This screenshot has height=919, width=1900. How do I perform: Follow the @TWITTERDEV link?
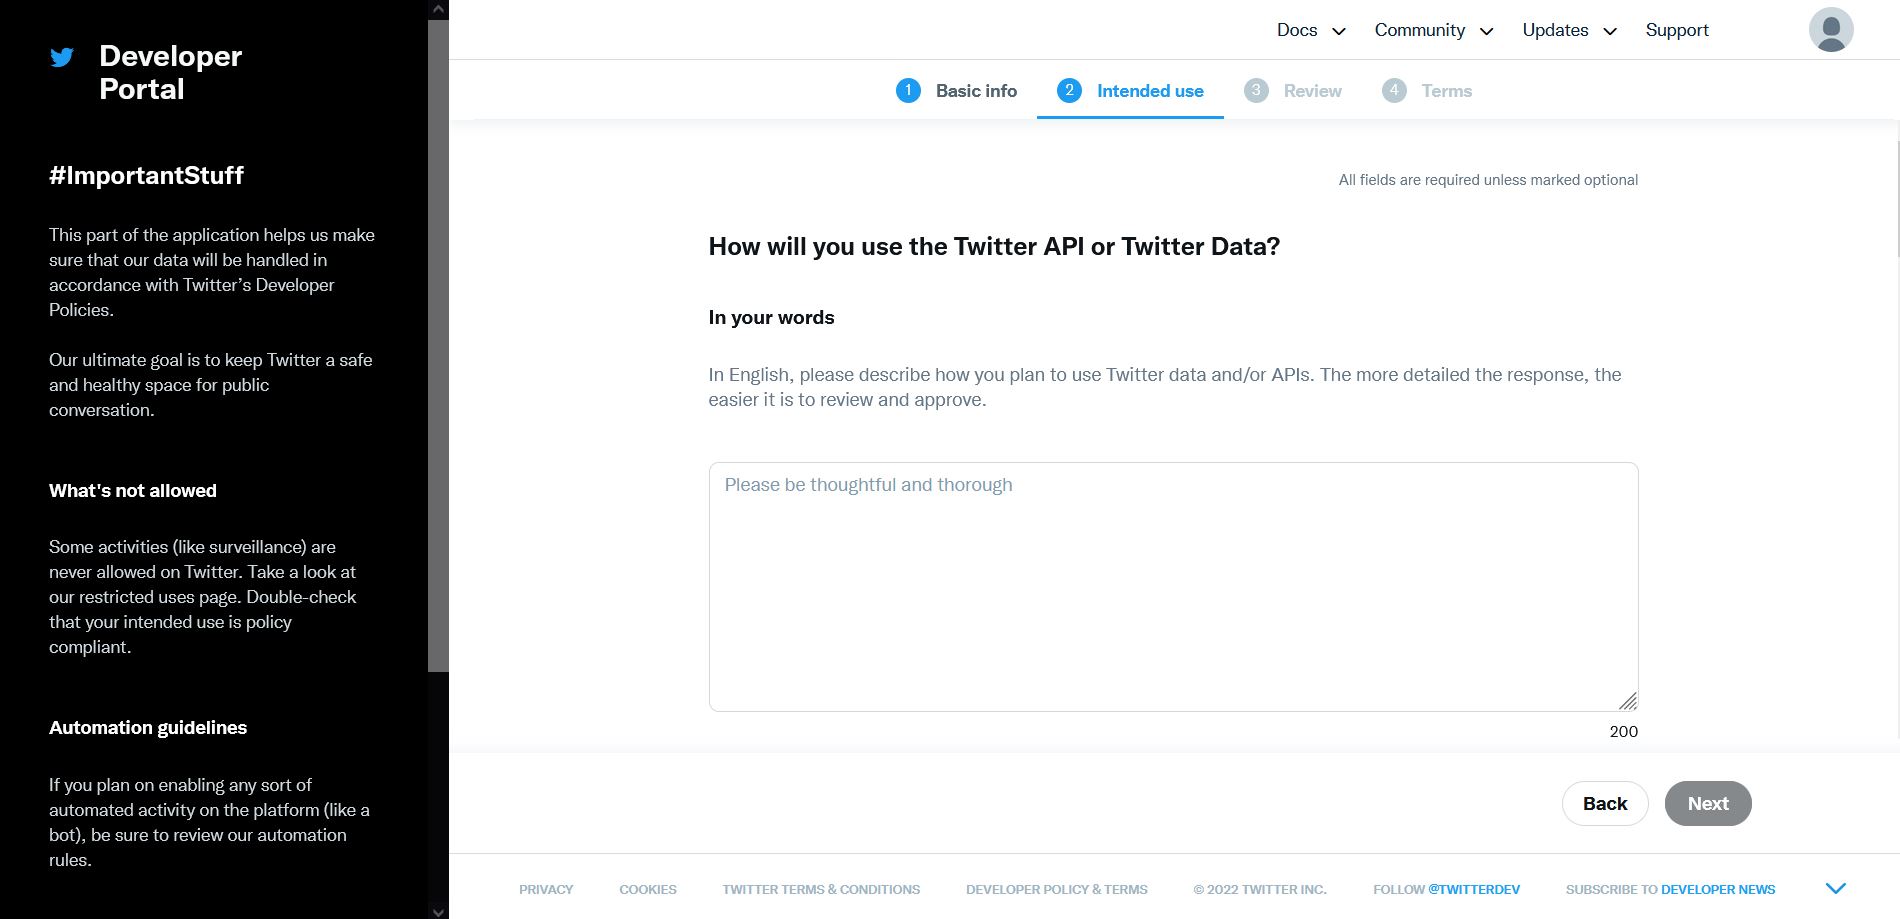[1474, 889]
